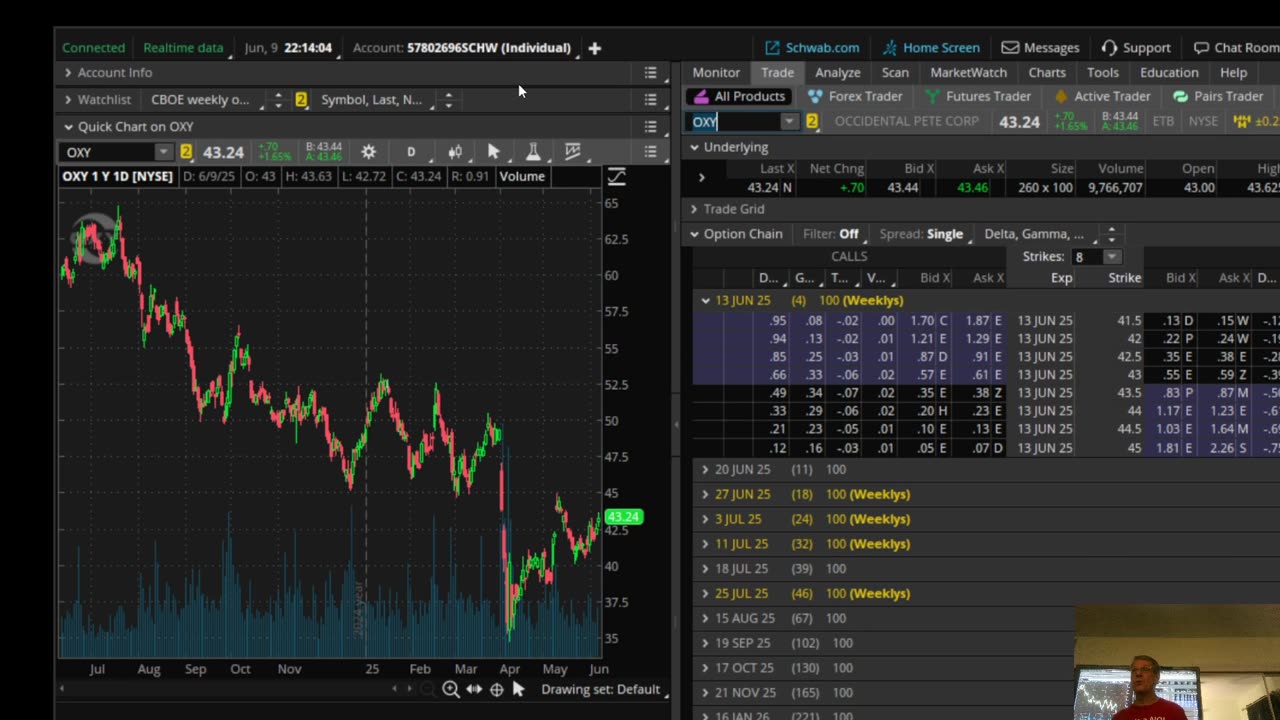Screen dimensions: 1280x720
Task: Click the chart patterns icon in Quick Chart toolbar
Action: point(573,152)
